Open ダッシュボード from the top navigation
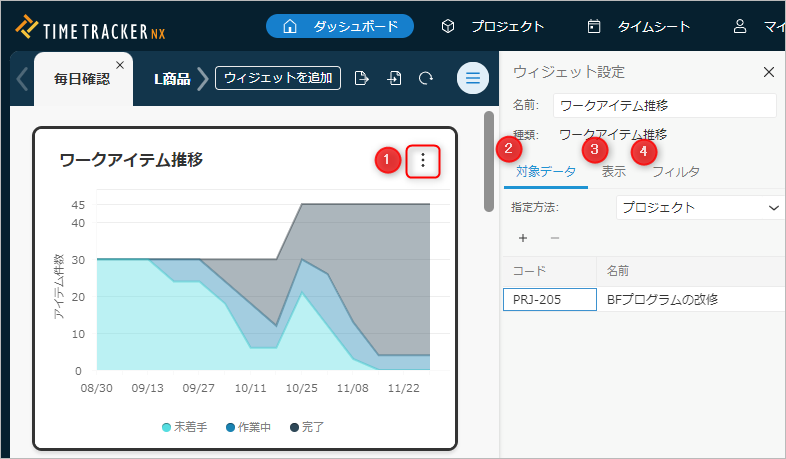Viewport: 786px width, 459px height. click(340, 26)
